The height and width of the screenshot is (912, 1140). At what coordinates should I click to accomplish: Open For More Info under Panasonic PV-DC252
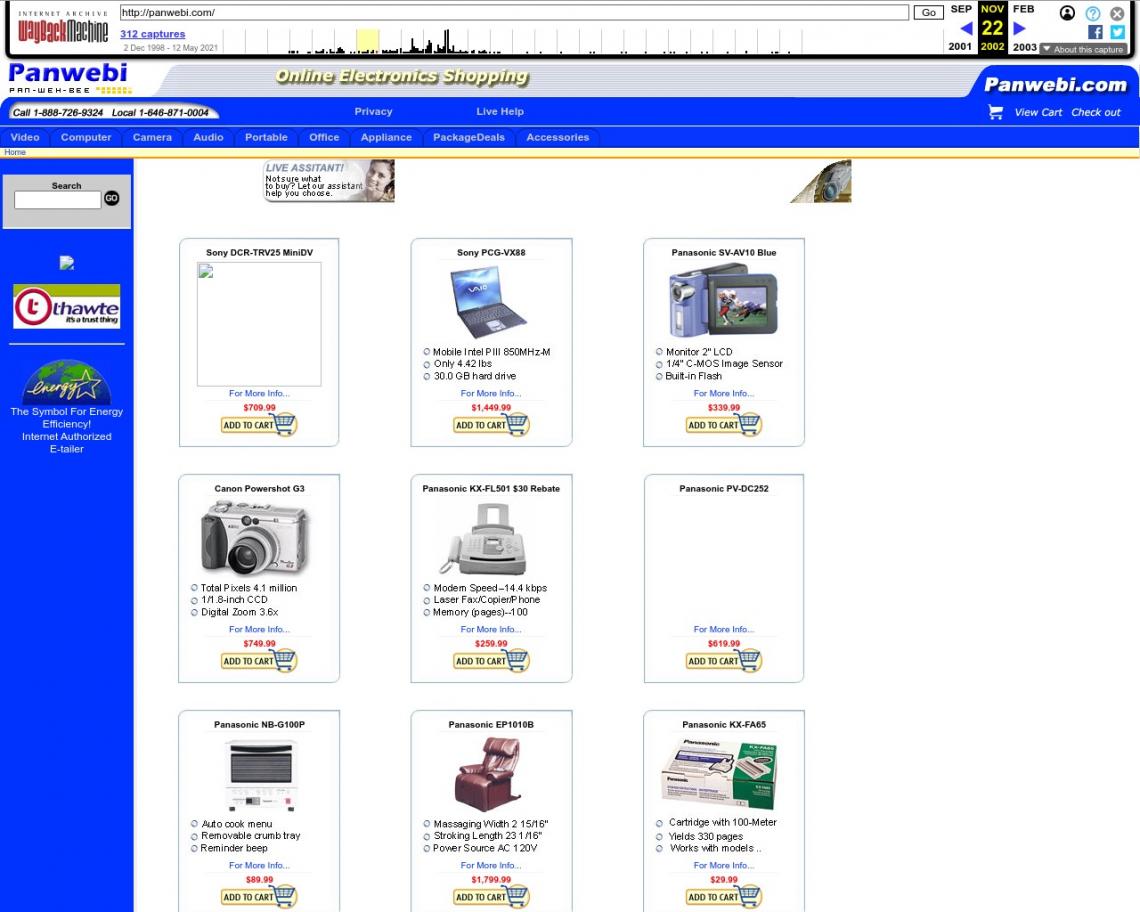click(723, 629)
